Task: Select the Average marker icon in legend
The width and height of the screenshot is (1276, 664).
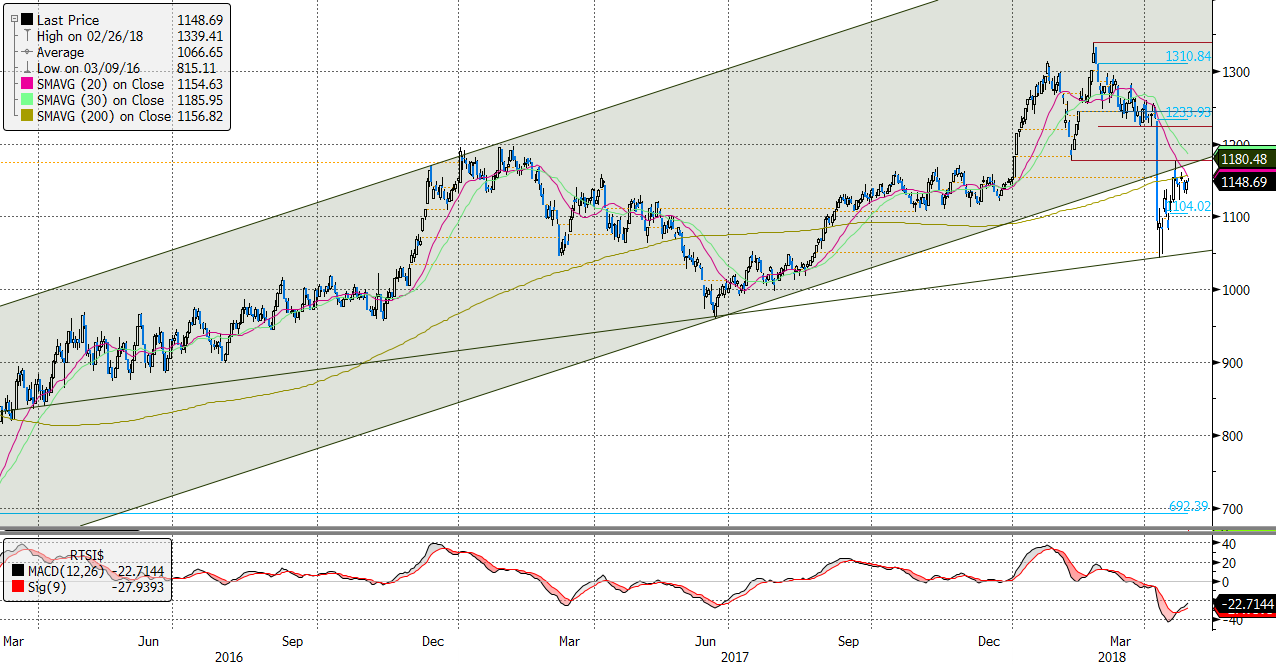Action: (26, 52)
